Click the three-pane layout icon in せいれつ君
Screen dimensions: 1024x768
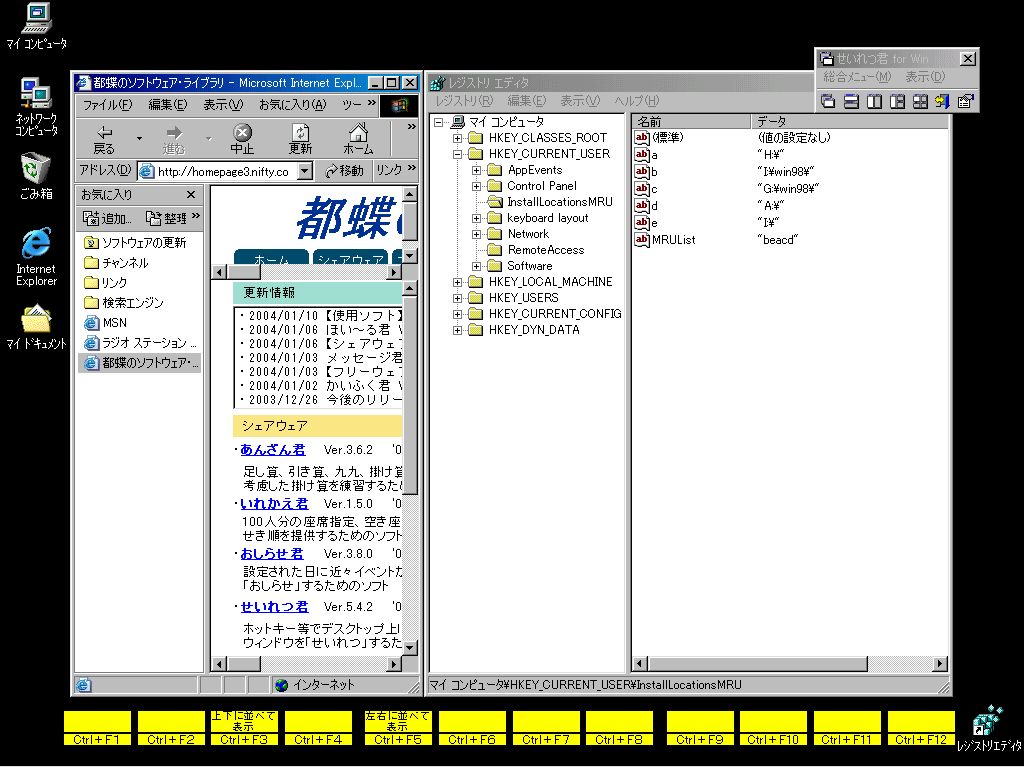897,101
